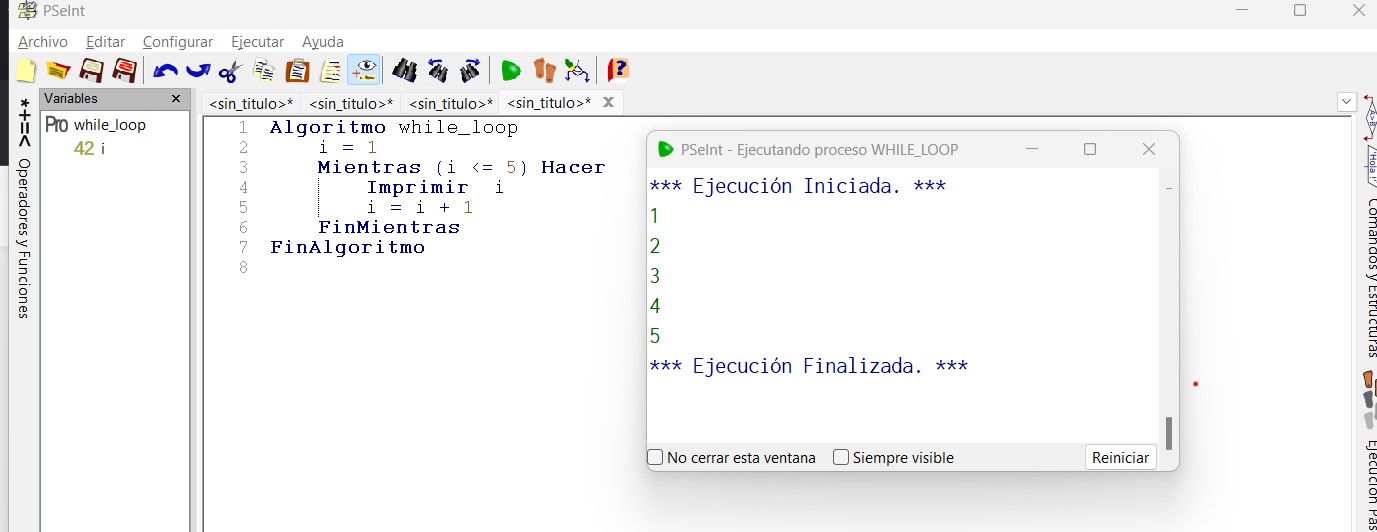This screenshot has height=532, width=1377.
Task: Copy selection with the copy icon
Action: [265, 71]
